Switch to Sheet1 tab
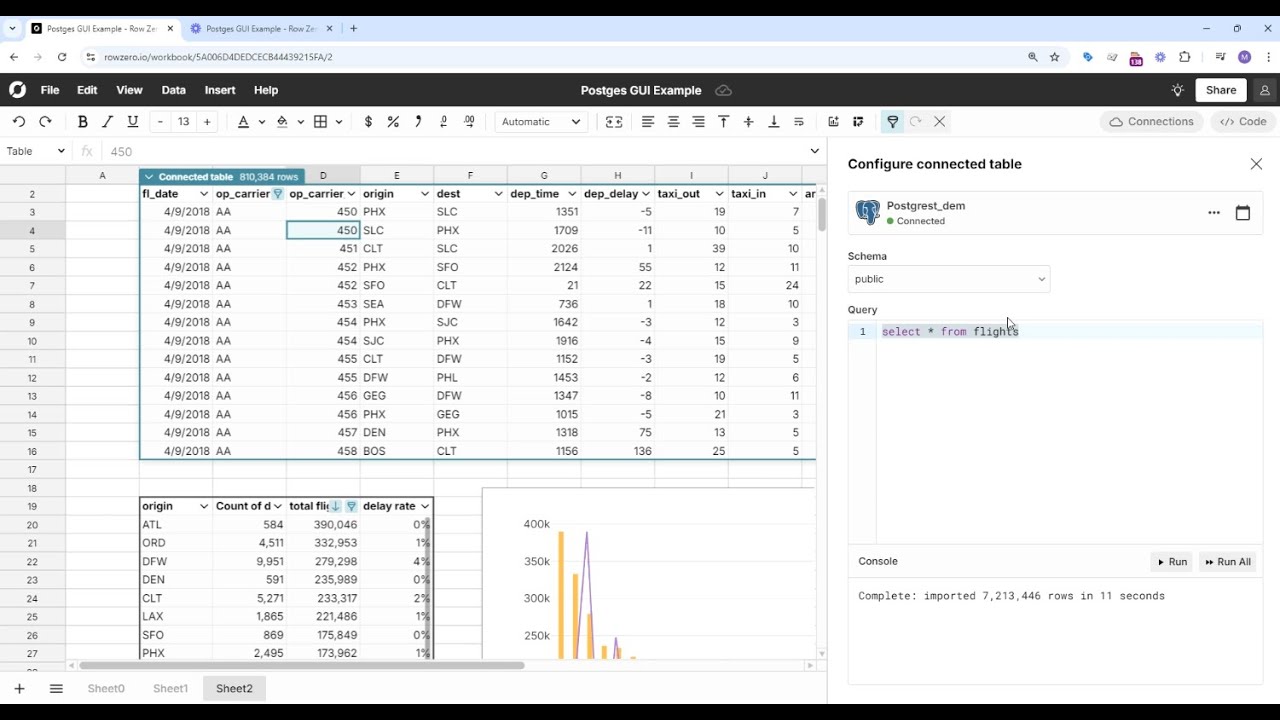This screenshot has width=1280, height=720. [x=170, y=688]
